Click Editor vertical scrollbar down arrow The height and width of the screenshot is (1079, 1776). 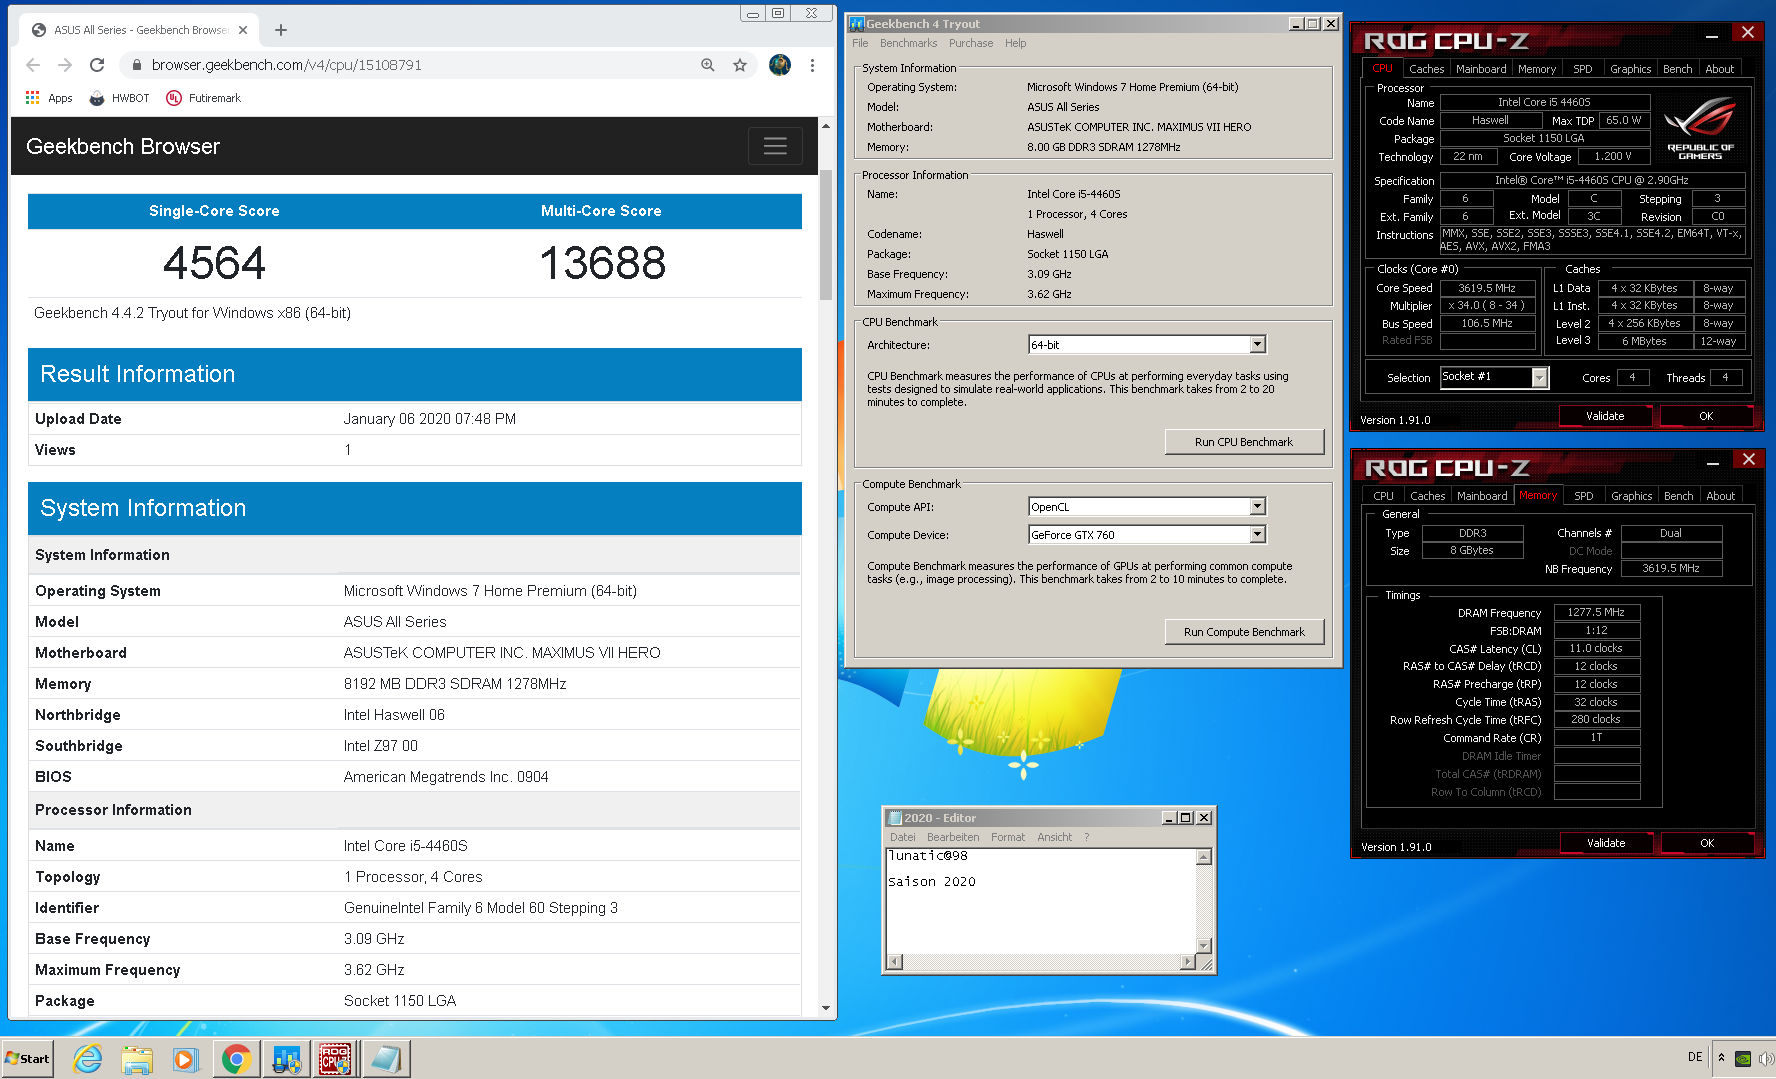pos(1204,946)
